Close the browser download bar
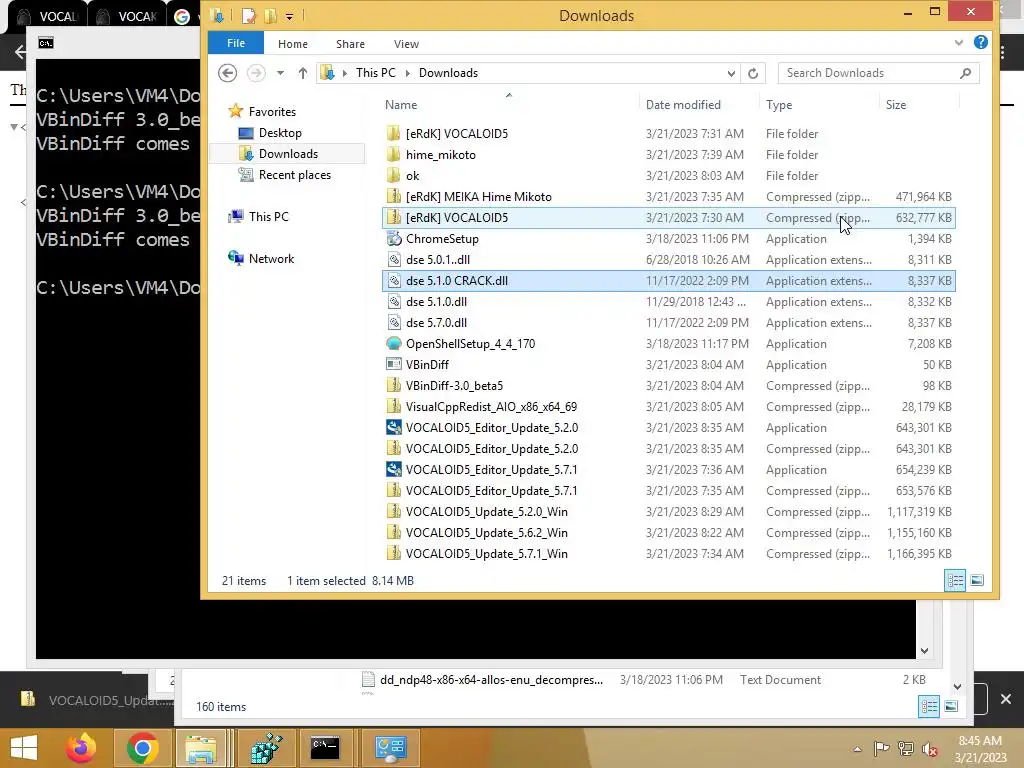The image size is (1024, 768). 1006,699
